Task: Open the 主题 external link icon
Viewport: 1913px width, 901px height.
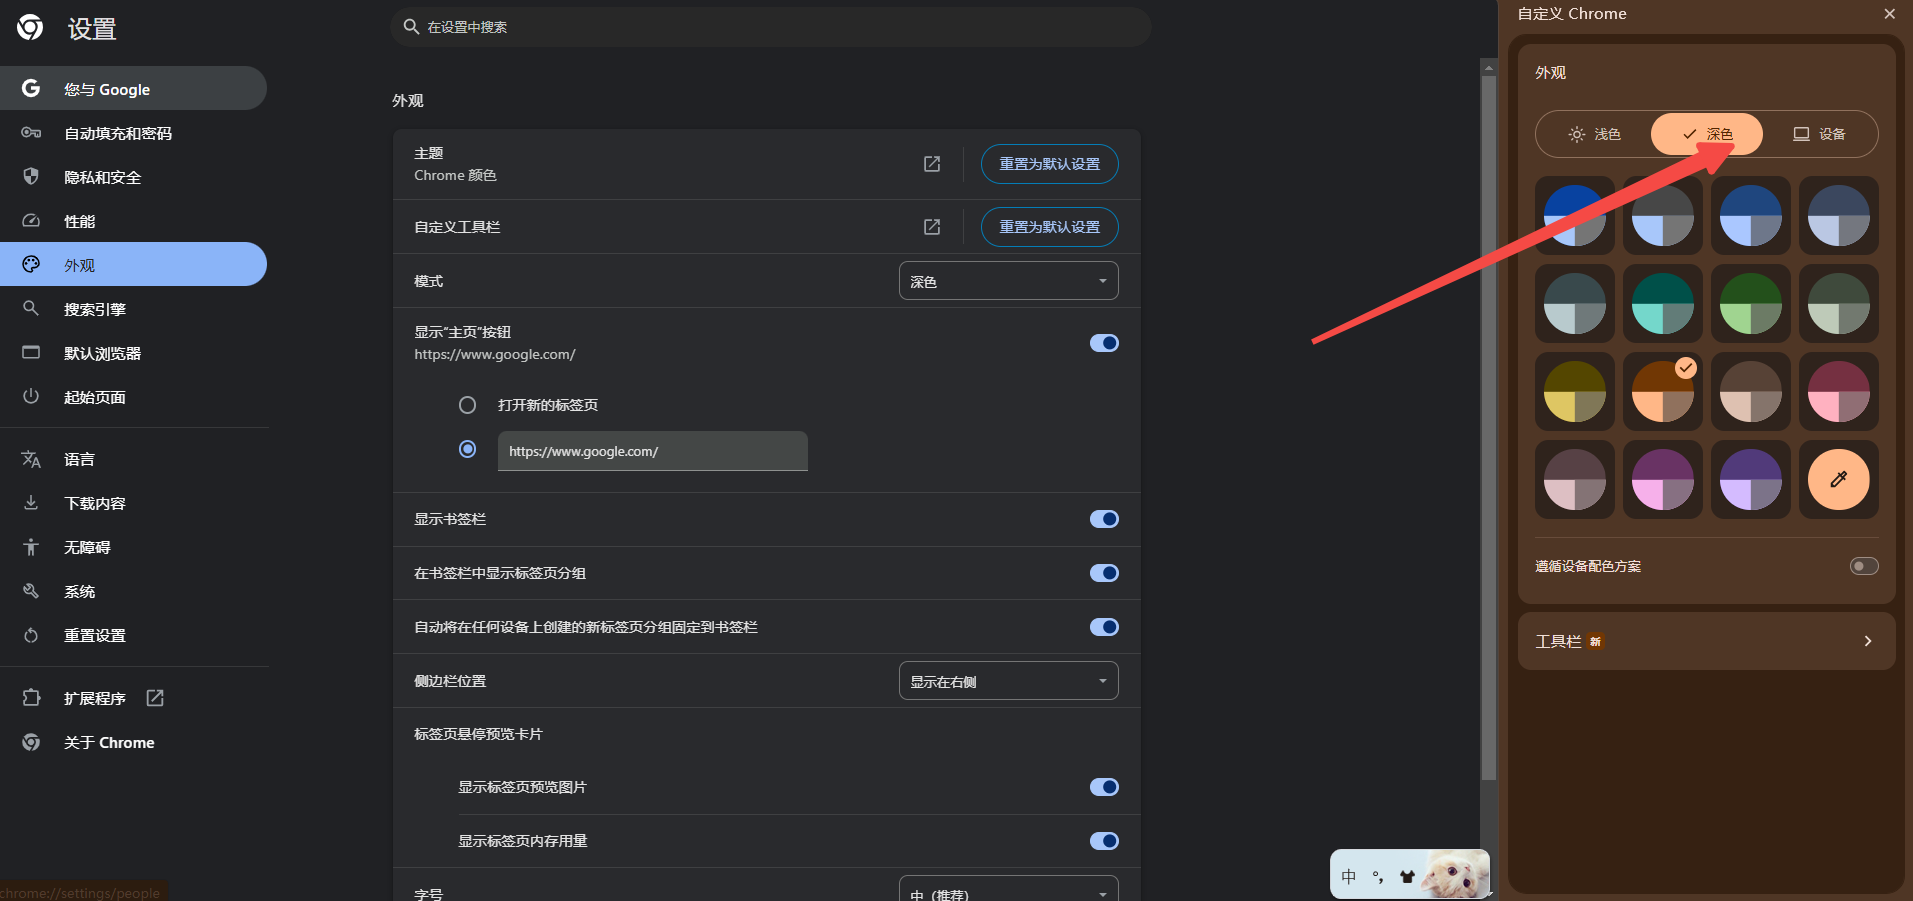Action: (932, 164)
